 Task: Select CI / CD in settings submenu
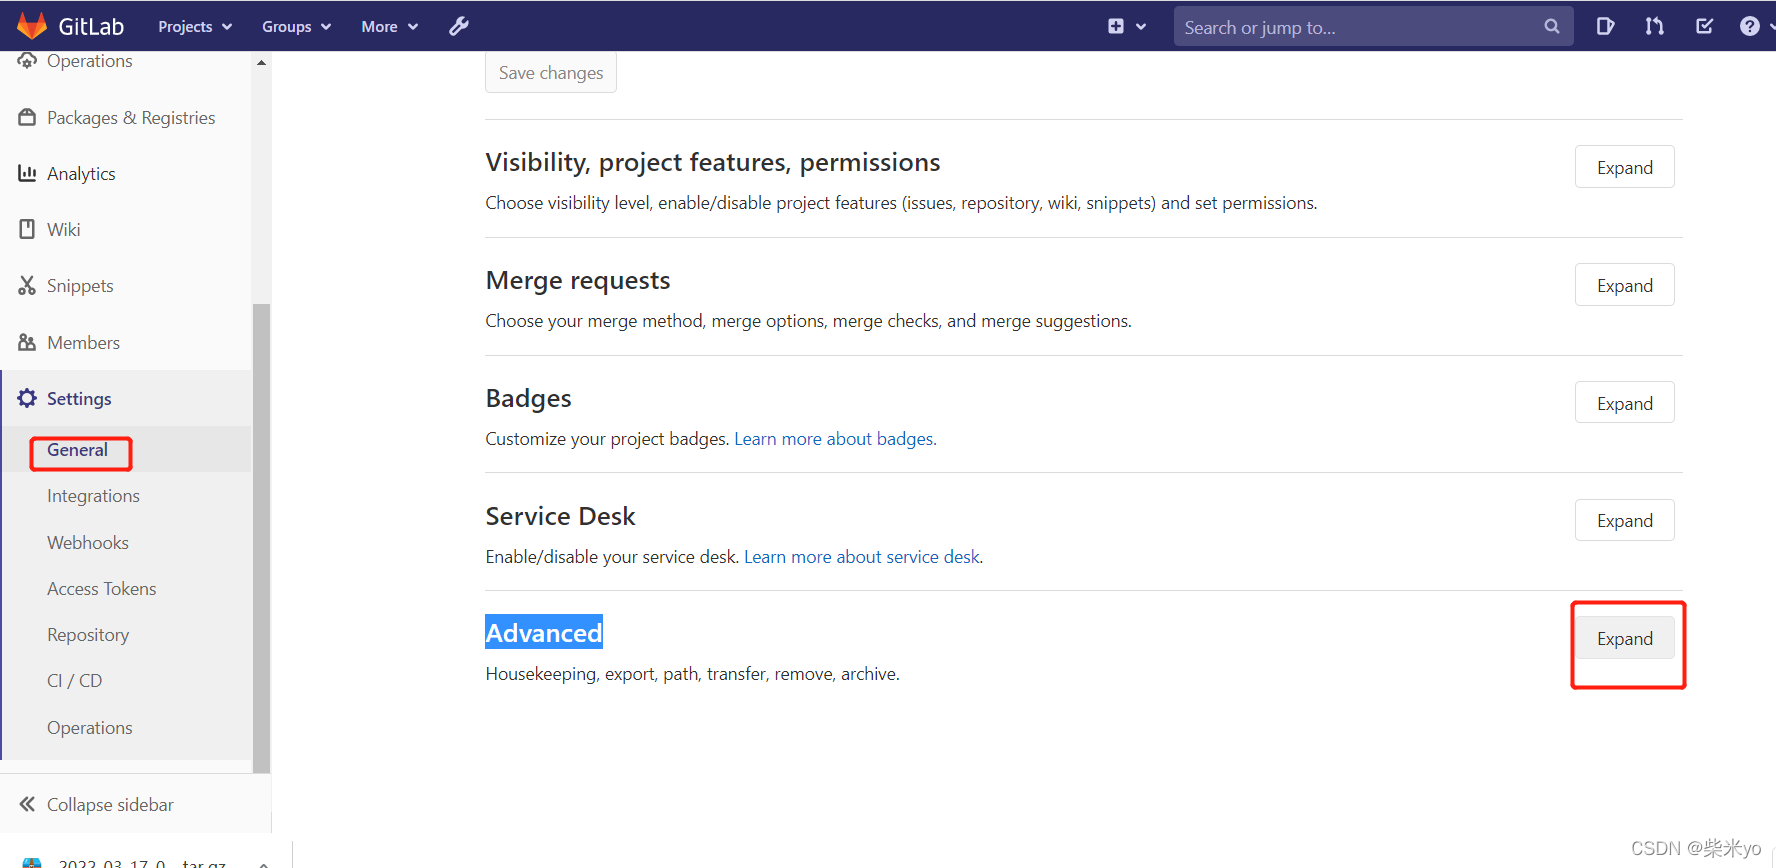(x=75, y=681)
